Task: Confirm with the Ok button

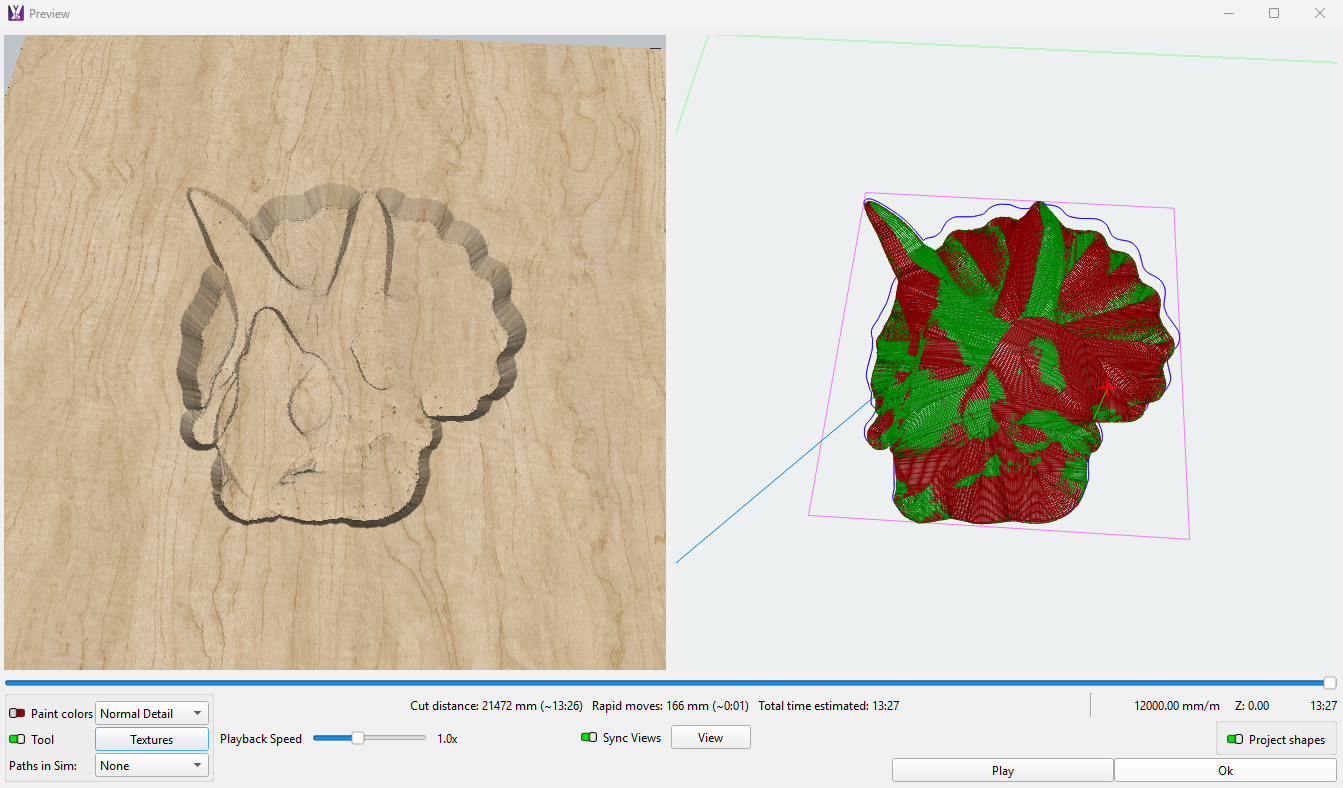Action: [1225, 770]
